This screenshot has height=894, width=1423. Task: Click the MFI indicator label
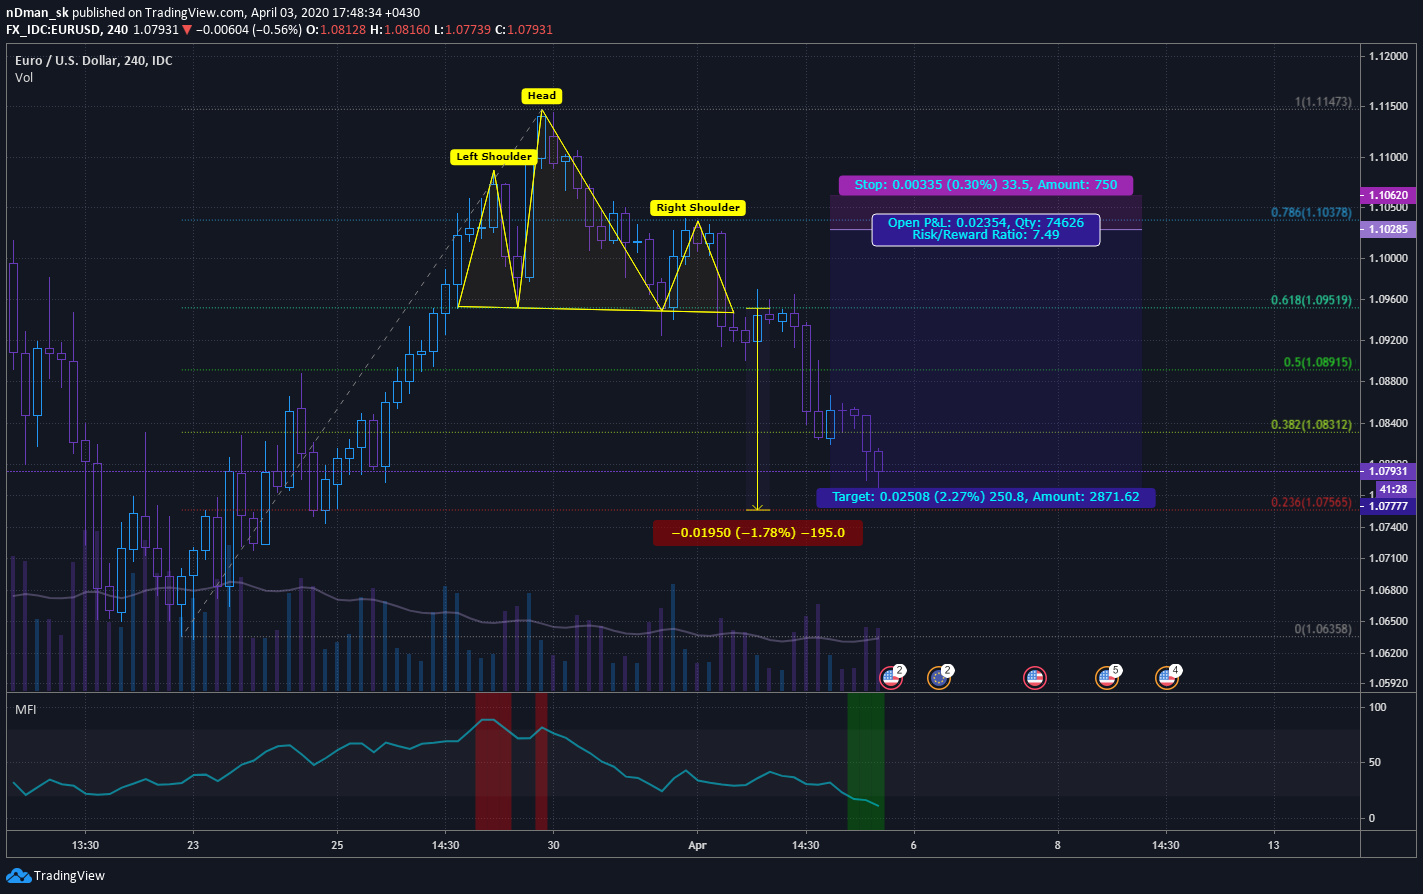point(25,709)
